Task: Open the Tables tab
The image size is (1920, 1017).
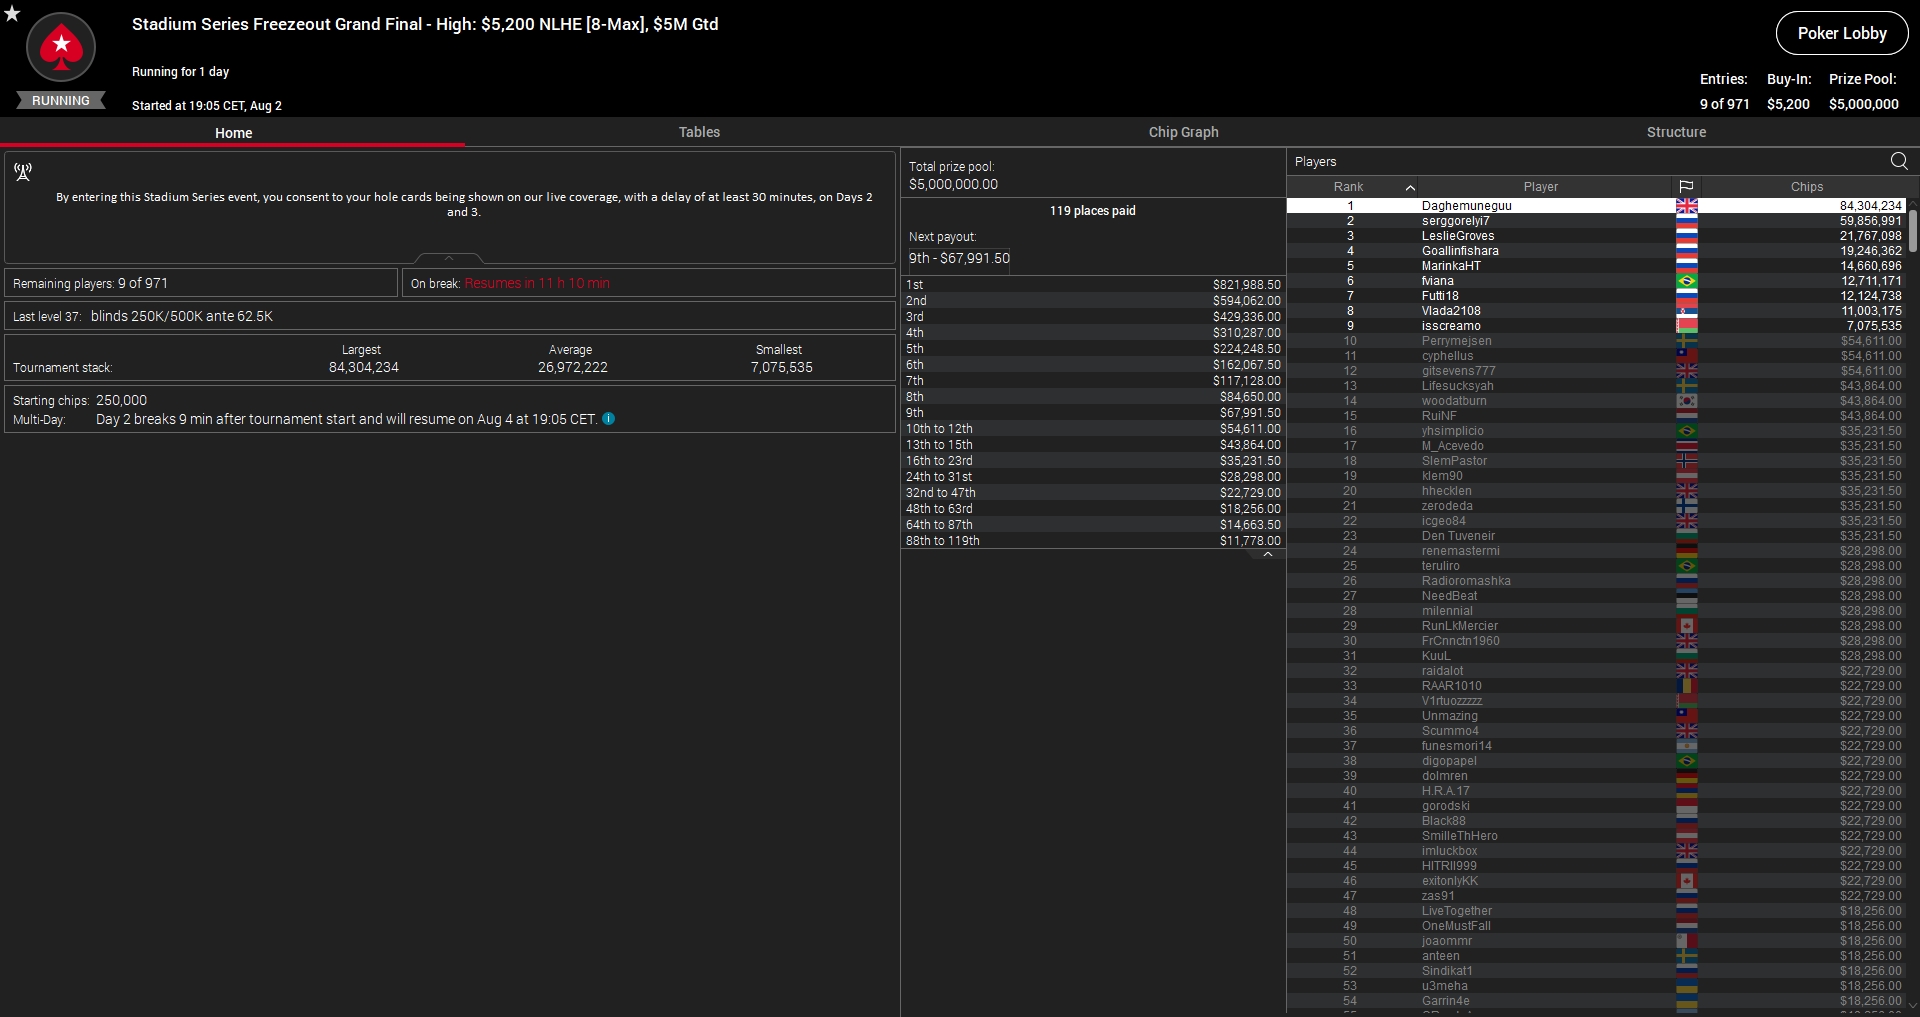Action: click(x=699, y=132)
